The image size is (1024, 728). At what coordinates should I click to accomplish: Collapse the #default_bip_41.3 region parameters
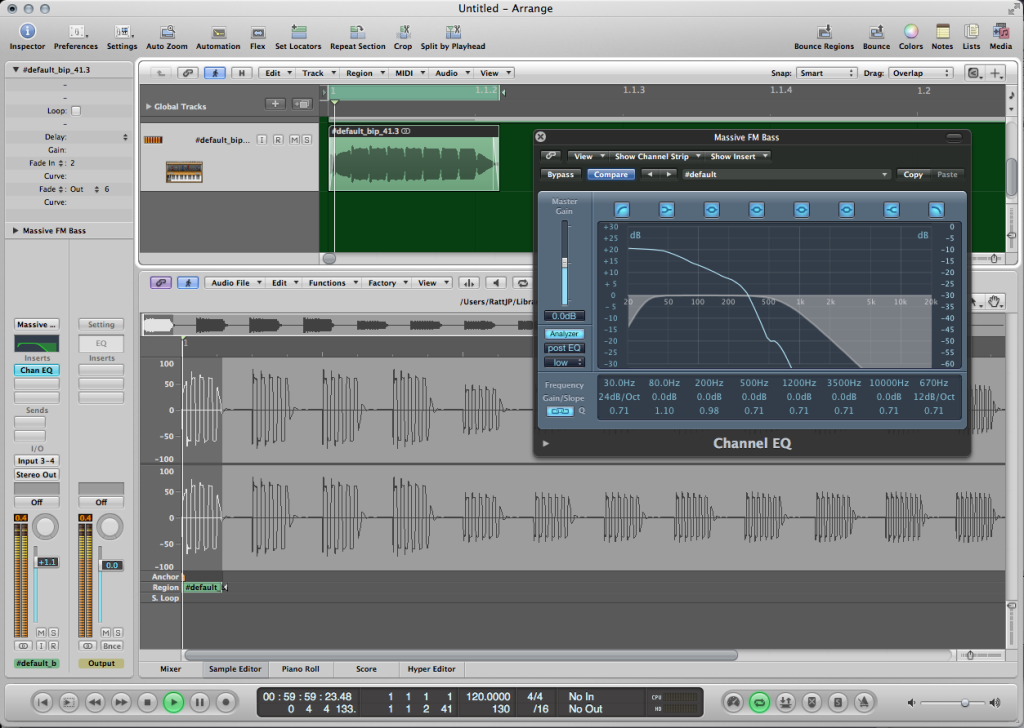(x=16, y=70)
